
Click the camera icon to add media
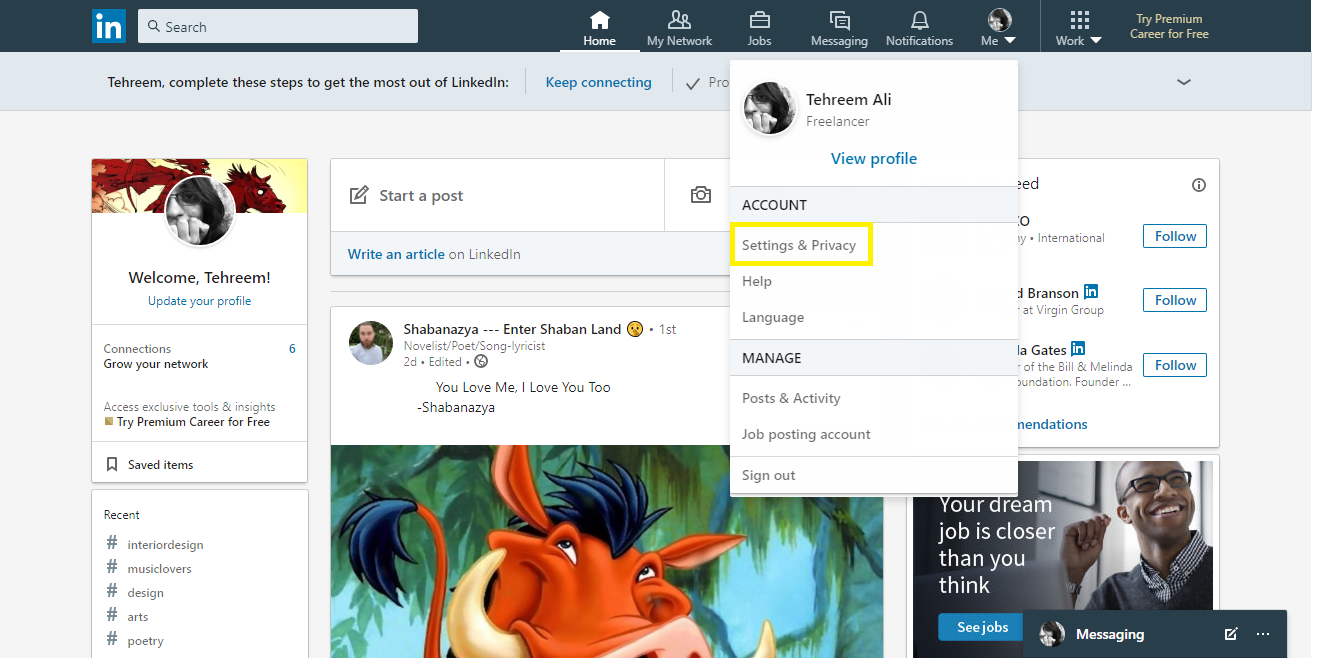[701, 195]
